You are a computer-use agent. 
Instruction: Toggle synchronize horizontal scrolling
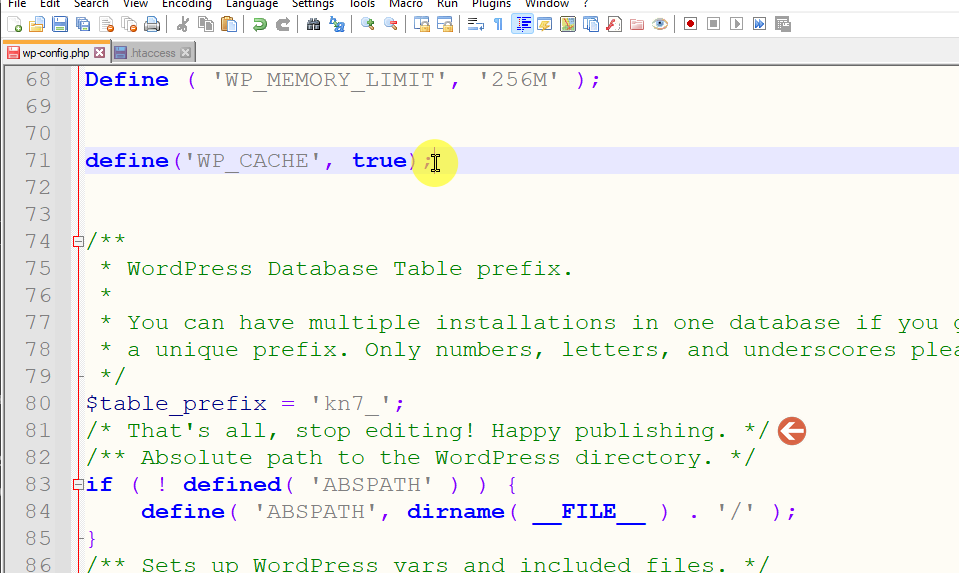pos(445,24)
